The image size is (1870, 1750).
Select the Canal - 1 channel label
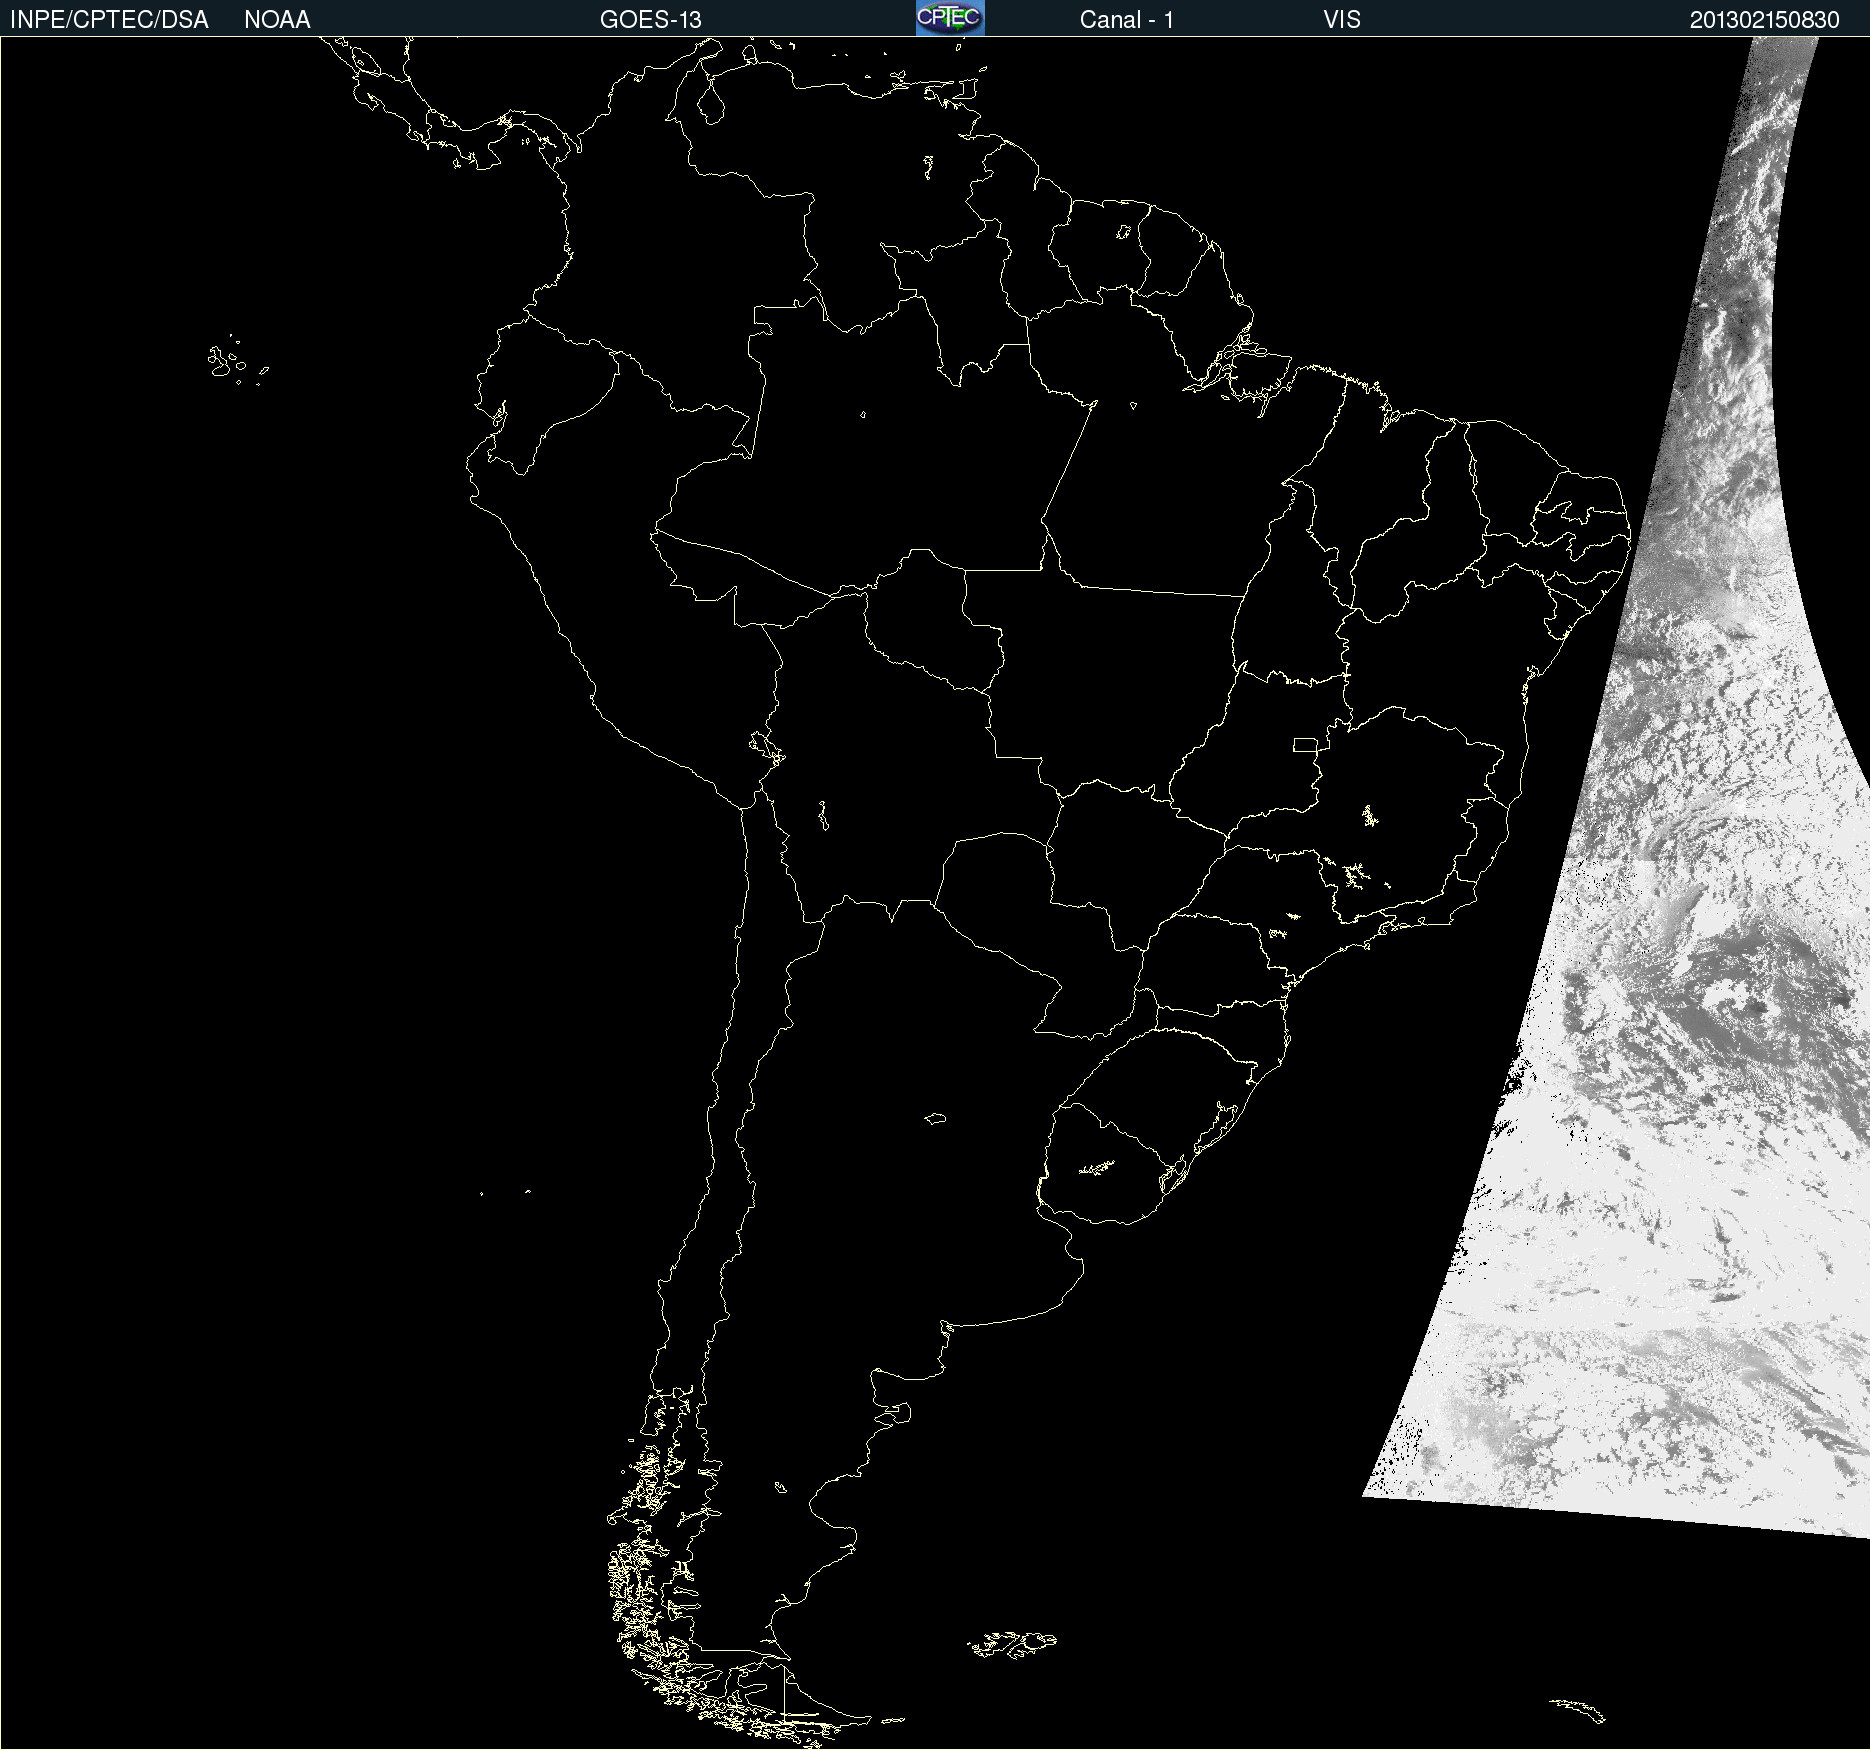click(1126, 20)
